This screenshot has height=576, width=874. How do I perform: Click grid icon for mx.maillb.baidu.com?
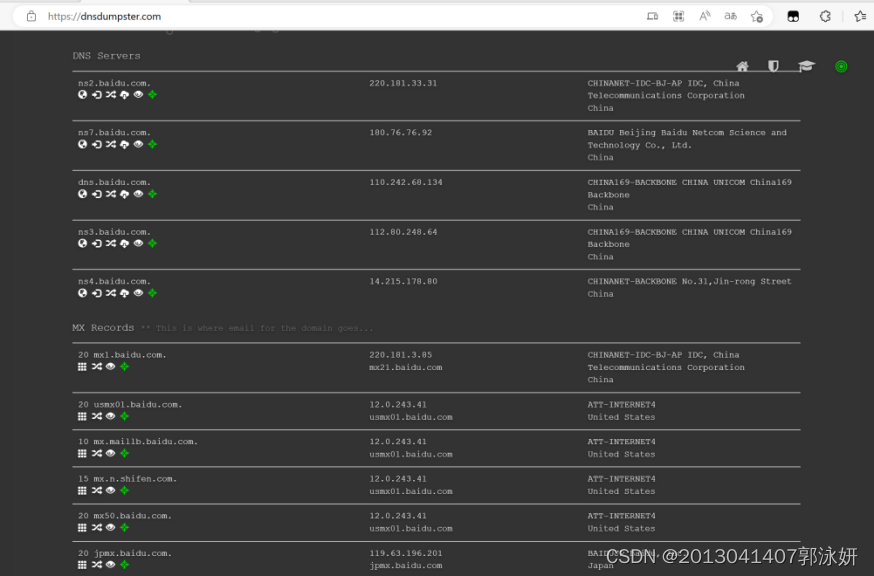click(x=82, y=453)
